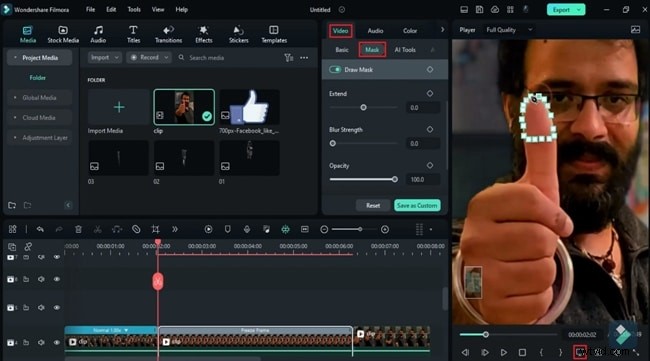
Task: Mute track 5 audio
Action: click(41, 308)
